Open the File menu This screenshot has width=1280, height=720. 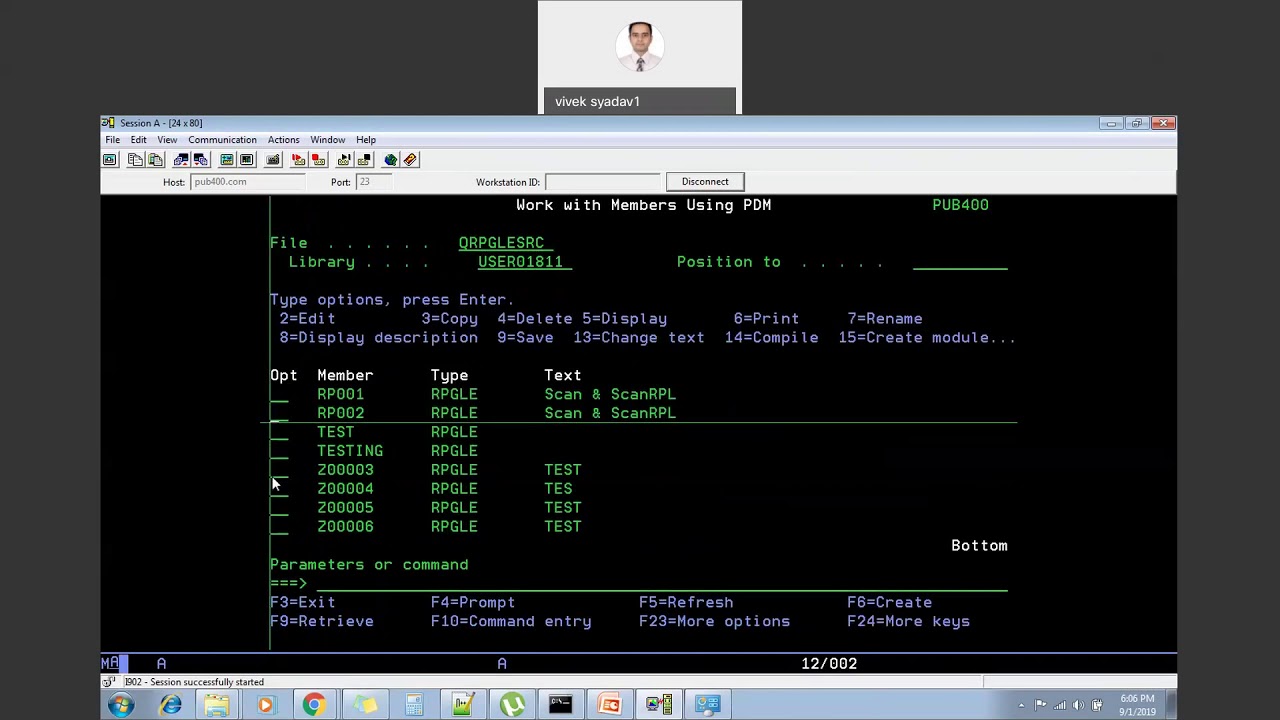coord(113,140)
